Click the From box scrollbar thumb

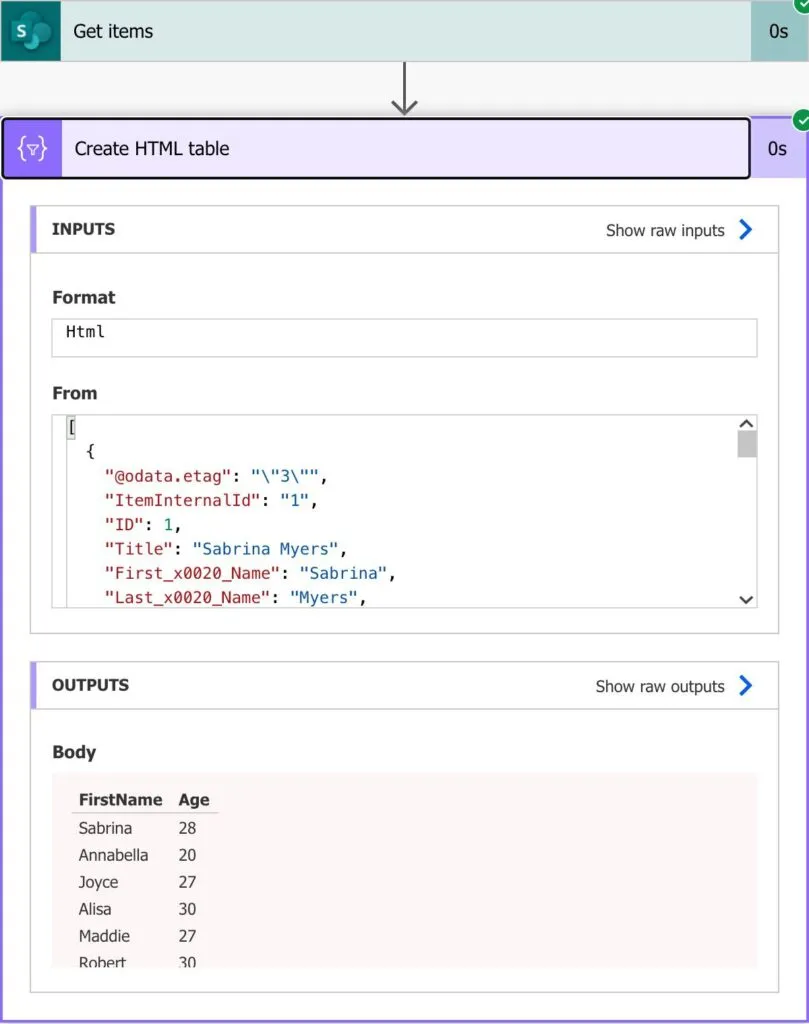click(x=746, y=444)
